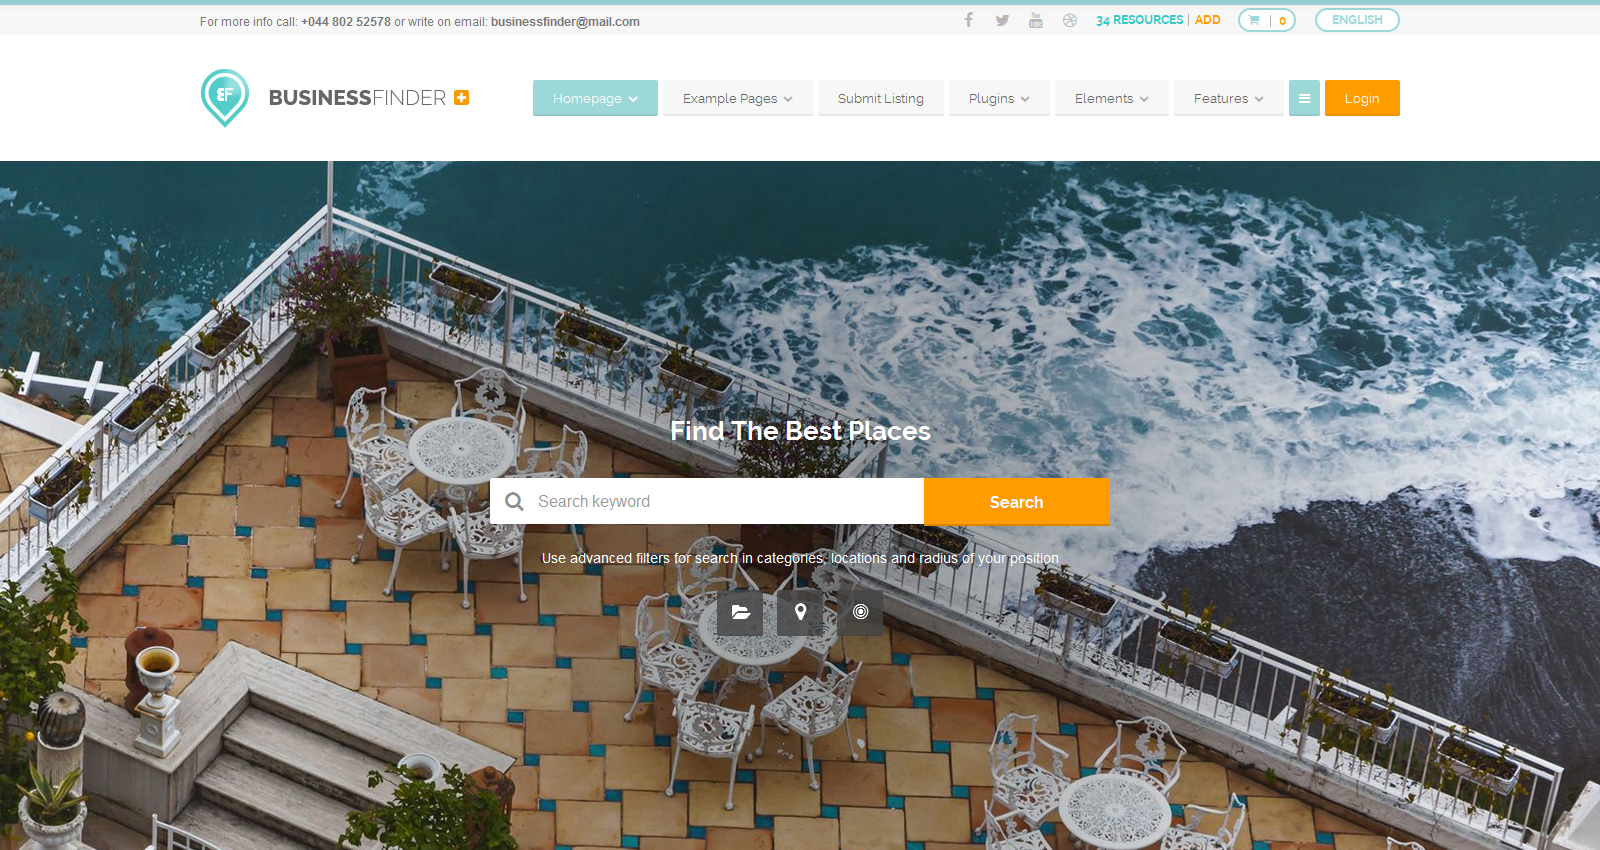
Task: Open the Facebook social icon
Action: [968, 20]
